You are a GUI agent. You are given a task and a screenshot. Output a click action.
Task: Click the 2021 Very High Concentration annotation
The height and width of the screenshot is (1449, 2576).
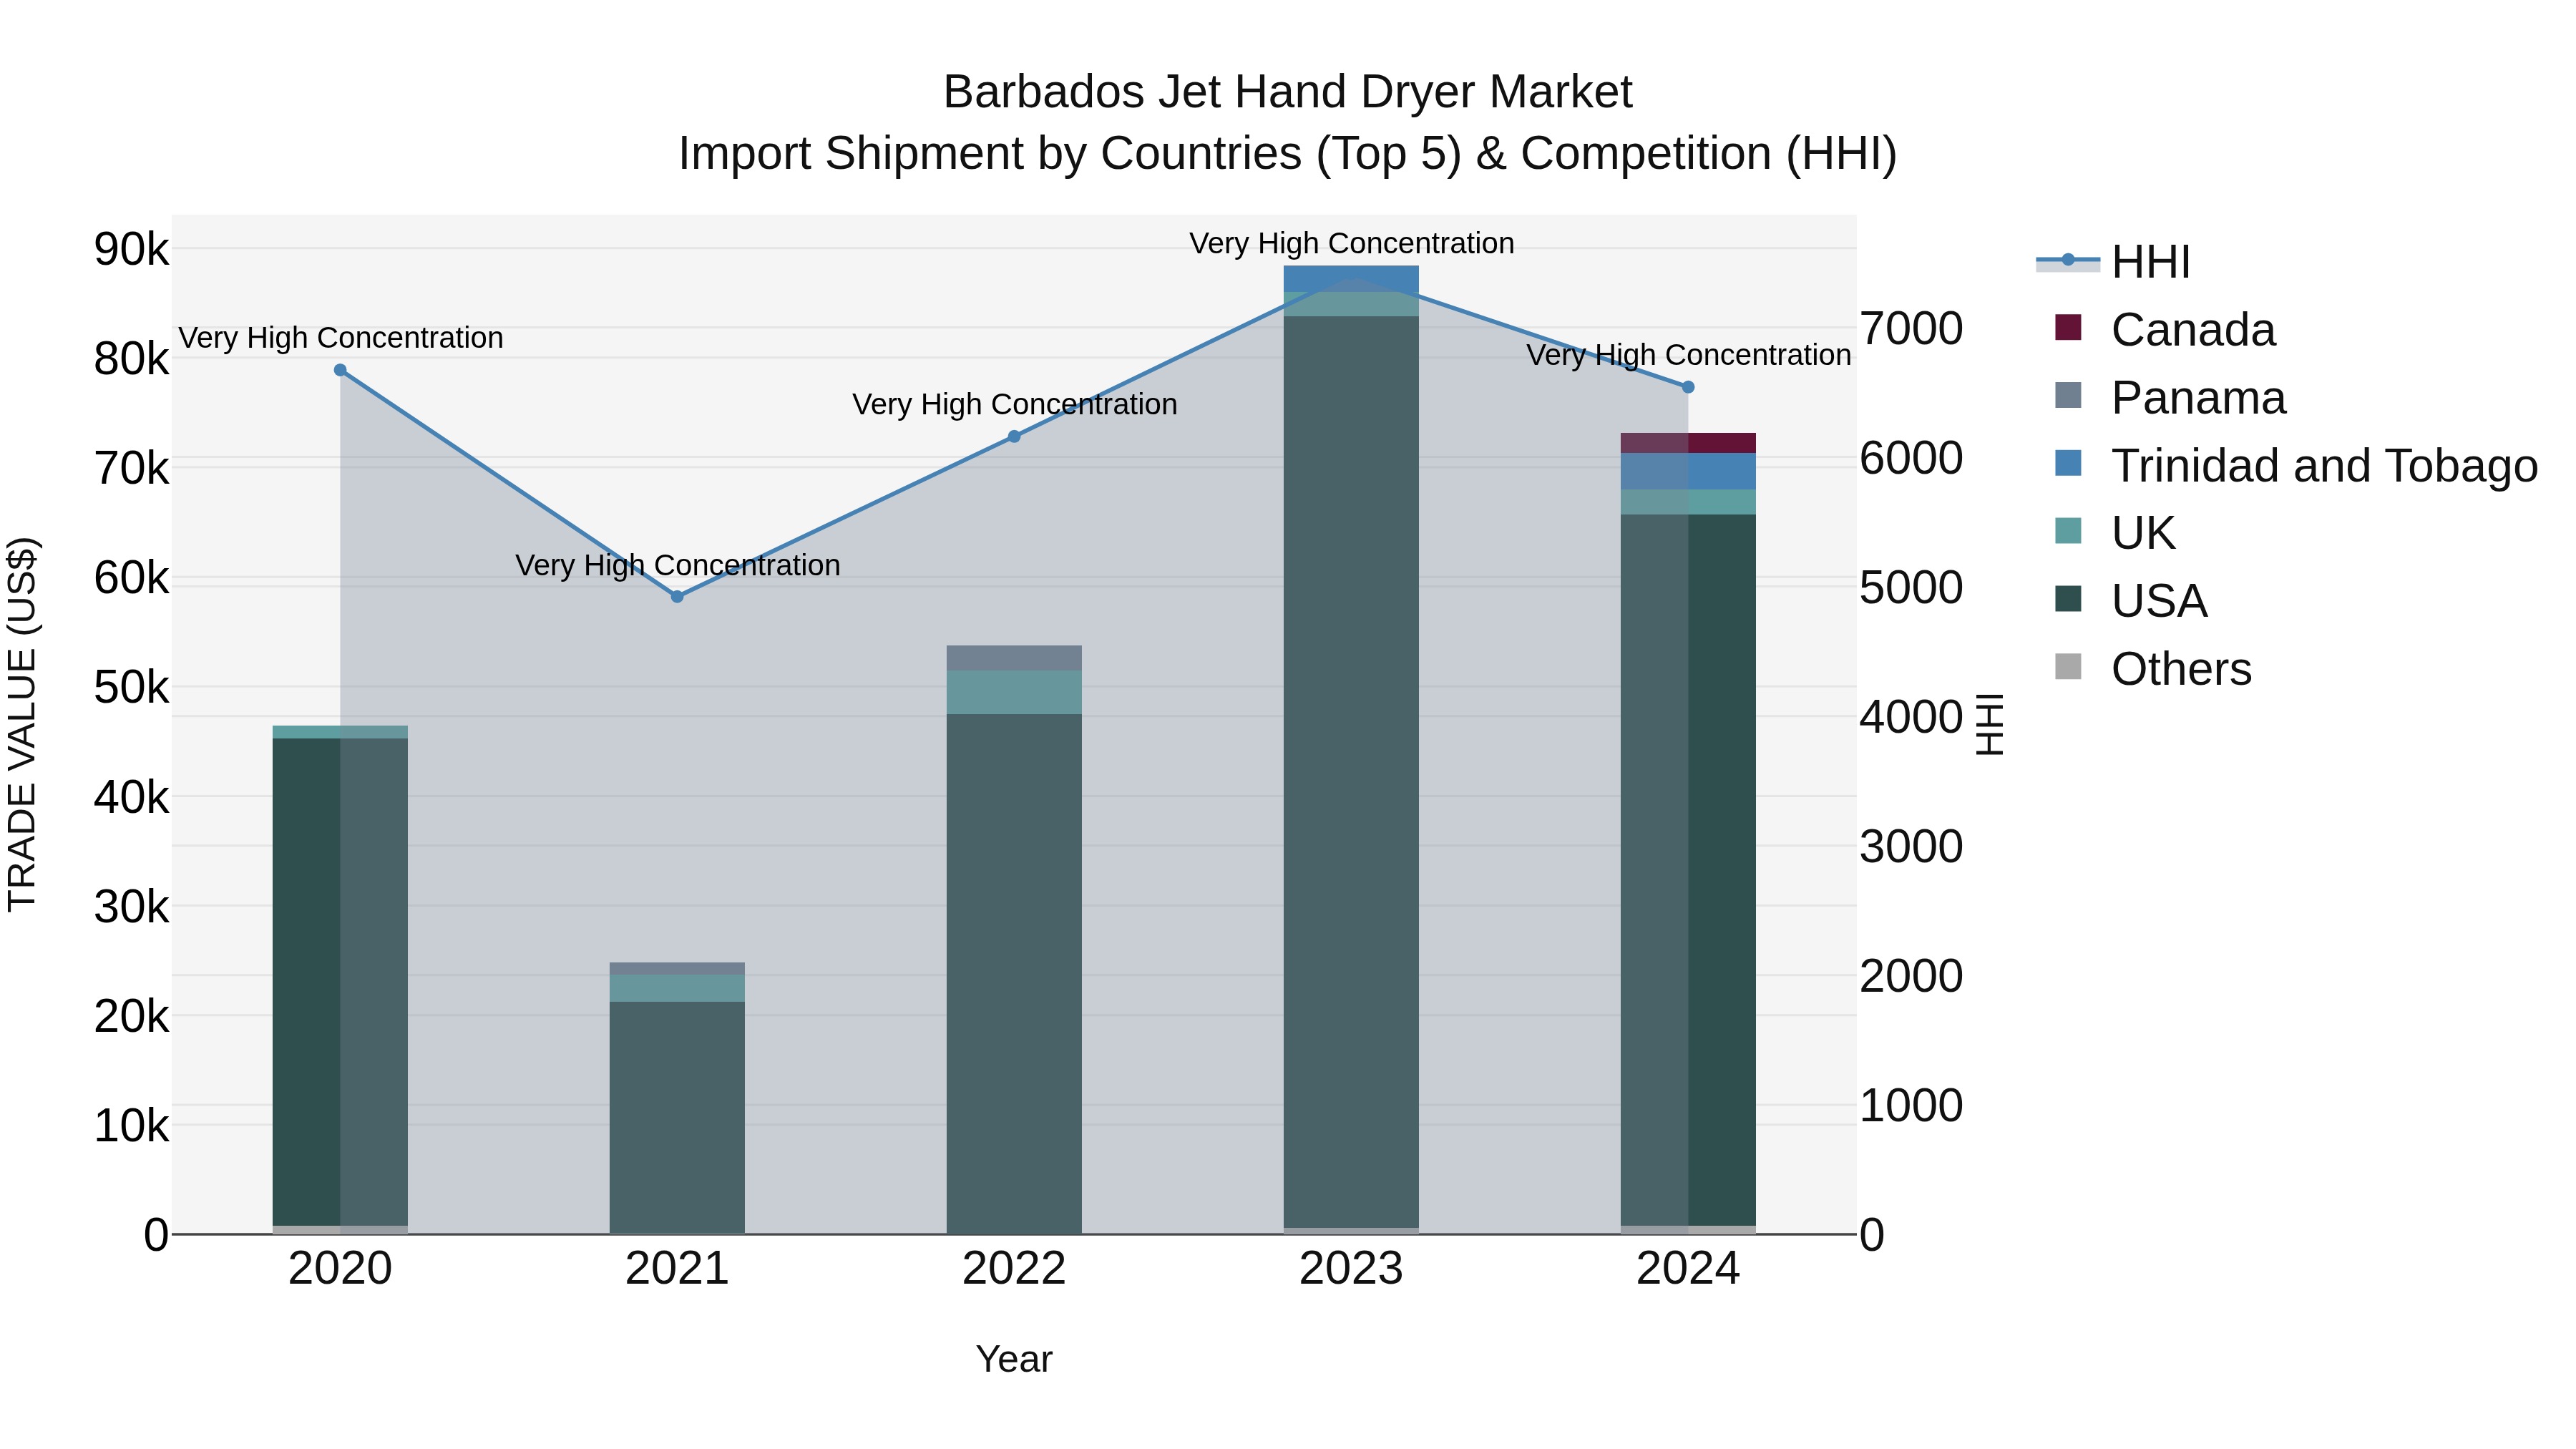coord(677,565)
